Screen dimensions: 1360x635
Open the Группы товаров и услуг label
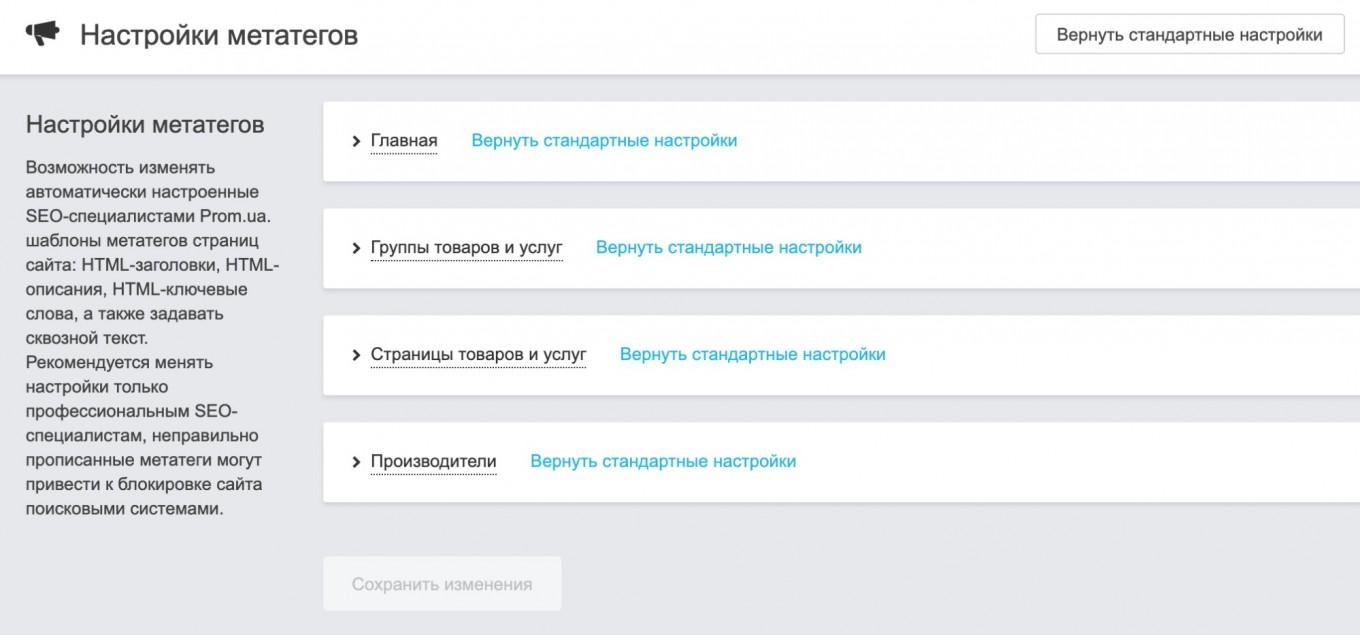(x=466, y=248)
